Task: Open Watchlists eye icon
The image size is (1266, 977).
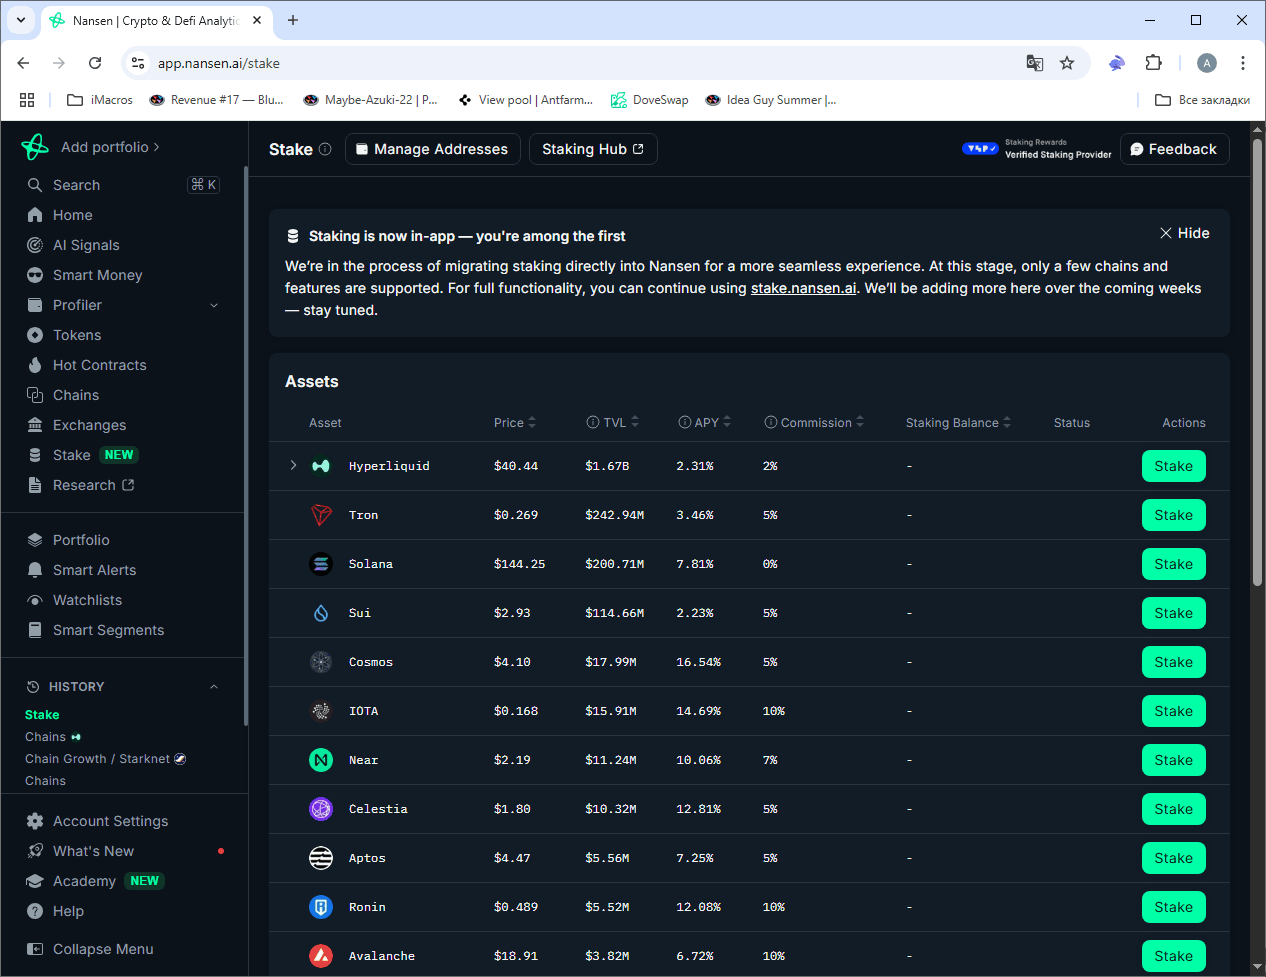Action: (x=35, y=600)
